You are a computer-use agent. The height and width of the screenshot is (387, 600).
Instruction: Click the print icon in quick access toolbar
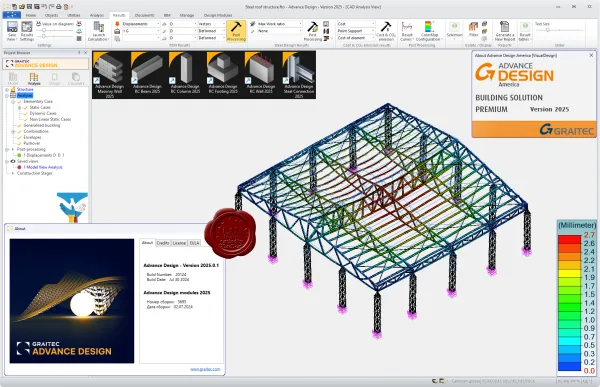click(x=59, y=7)
